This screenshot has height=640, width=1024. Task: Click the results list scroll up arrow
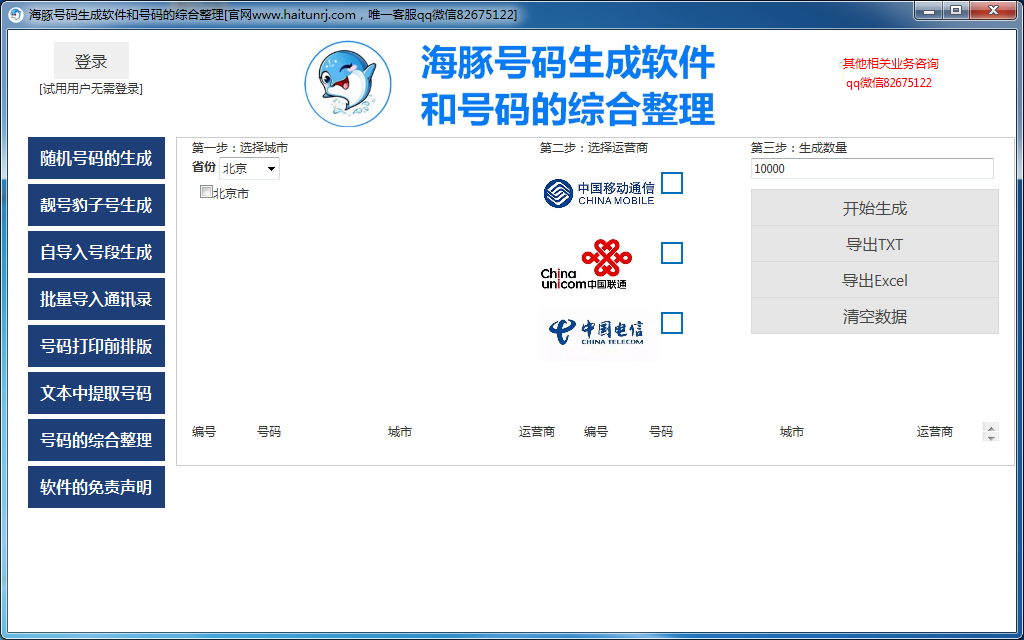click(991, 428)
